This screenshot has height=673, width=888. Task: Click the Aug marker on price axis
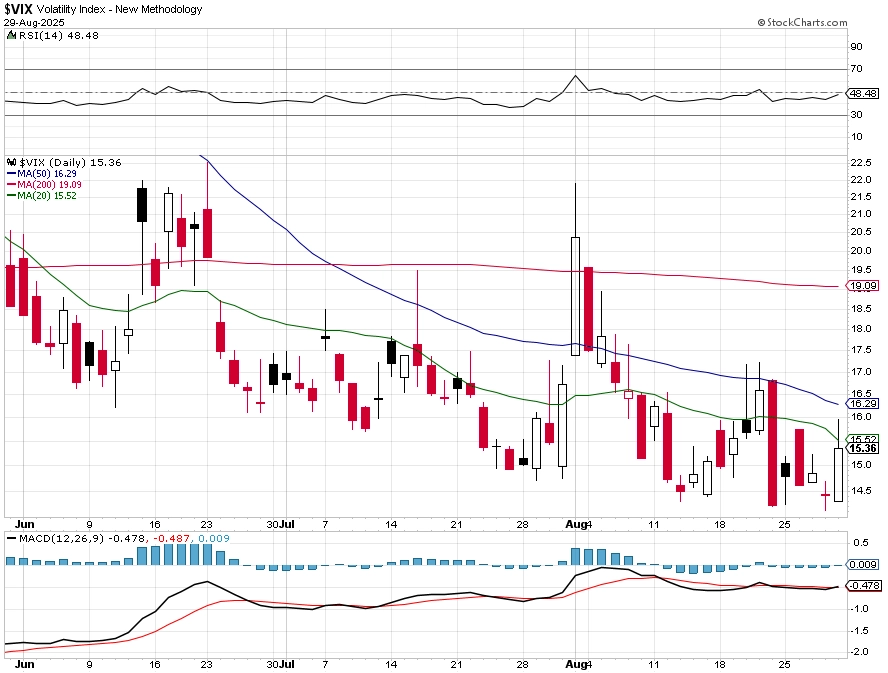575,525
